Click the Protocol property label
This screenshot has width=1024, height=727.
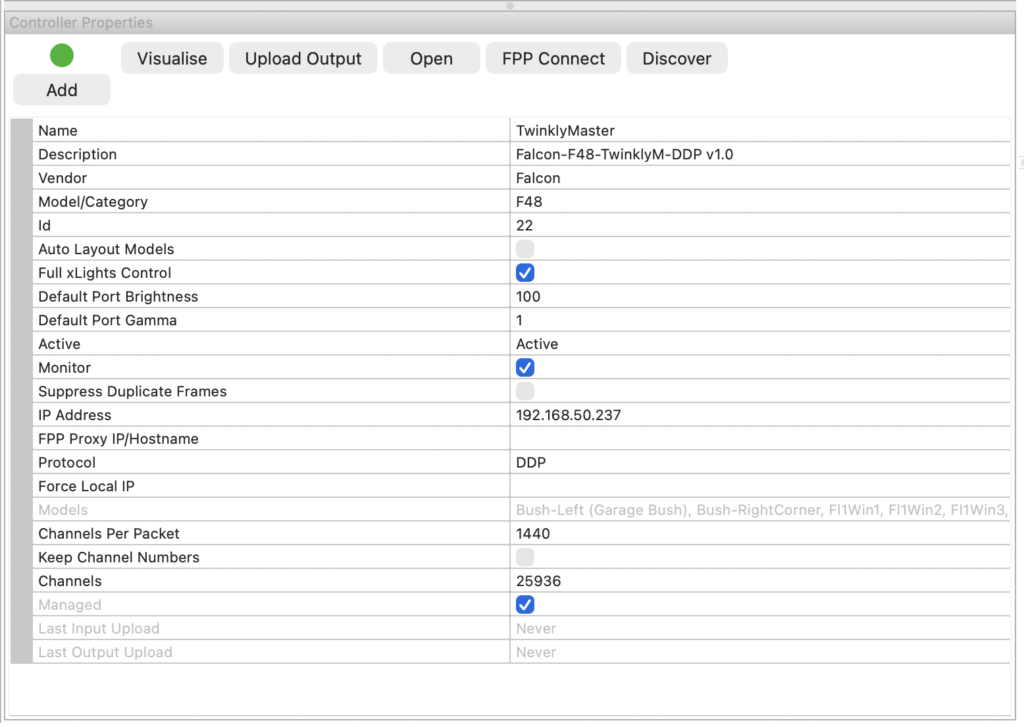(67, 462)
